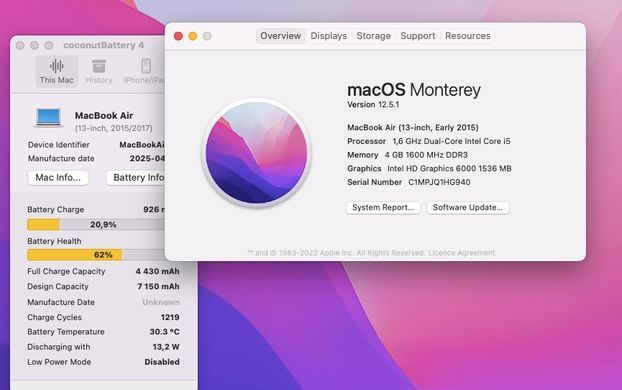The image size is (622, 390).
Task: Click the Battery Health 62% bar
Action: click(96, 255)
